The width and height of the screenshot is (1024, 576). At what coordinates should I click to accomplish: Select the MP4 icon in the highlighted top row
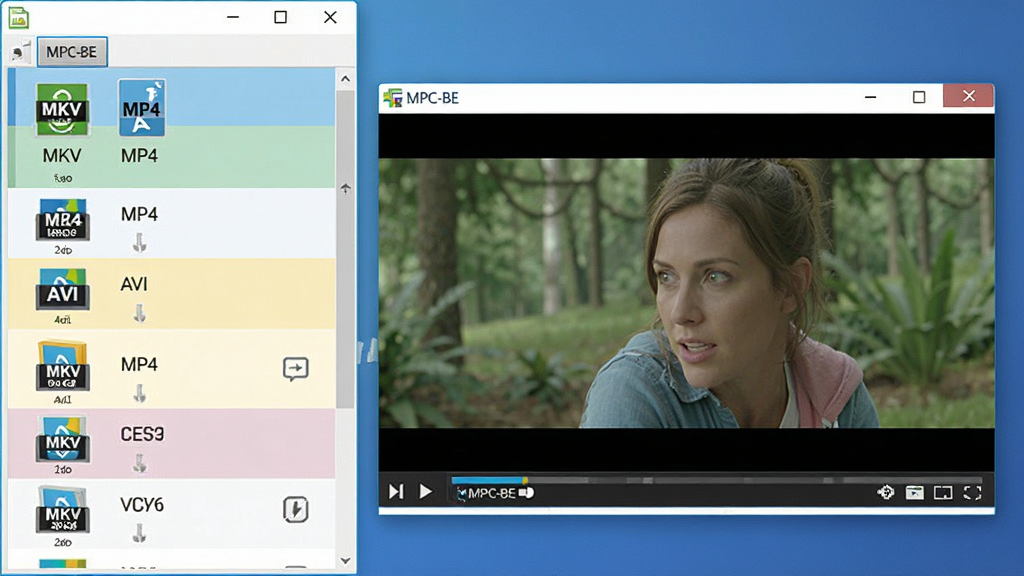142,108
